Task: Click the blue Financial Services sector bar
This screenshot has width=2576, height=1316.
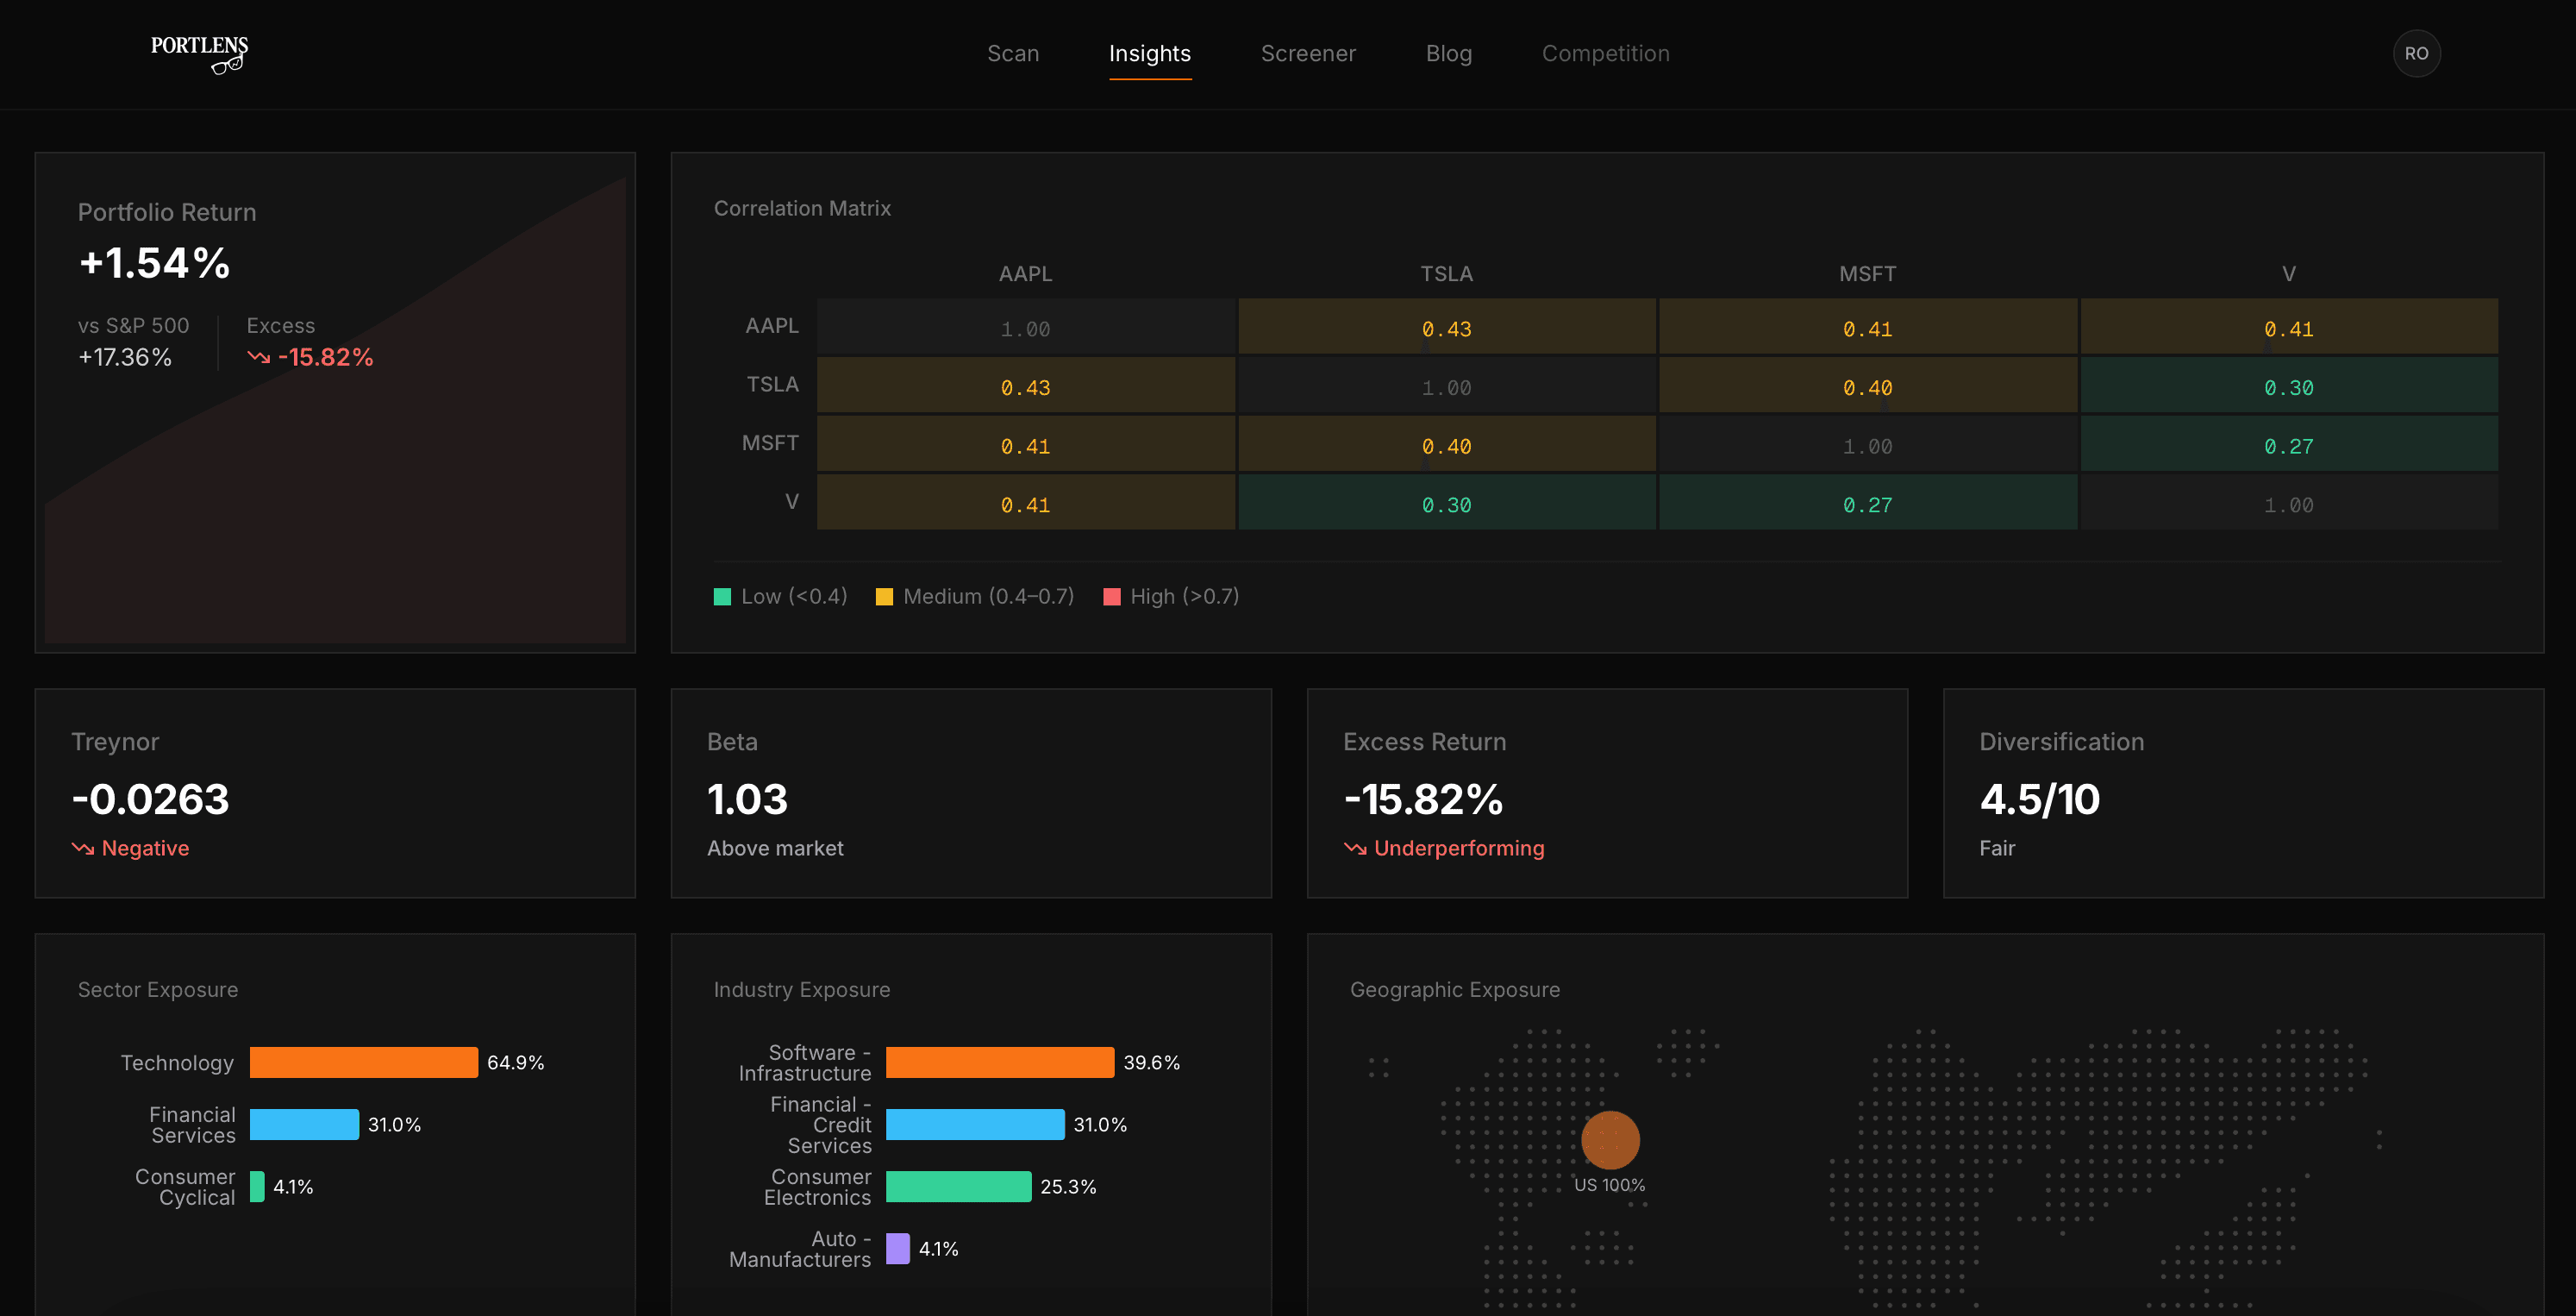Action: pos(304,1124)
